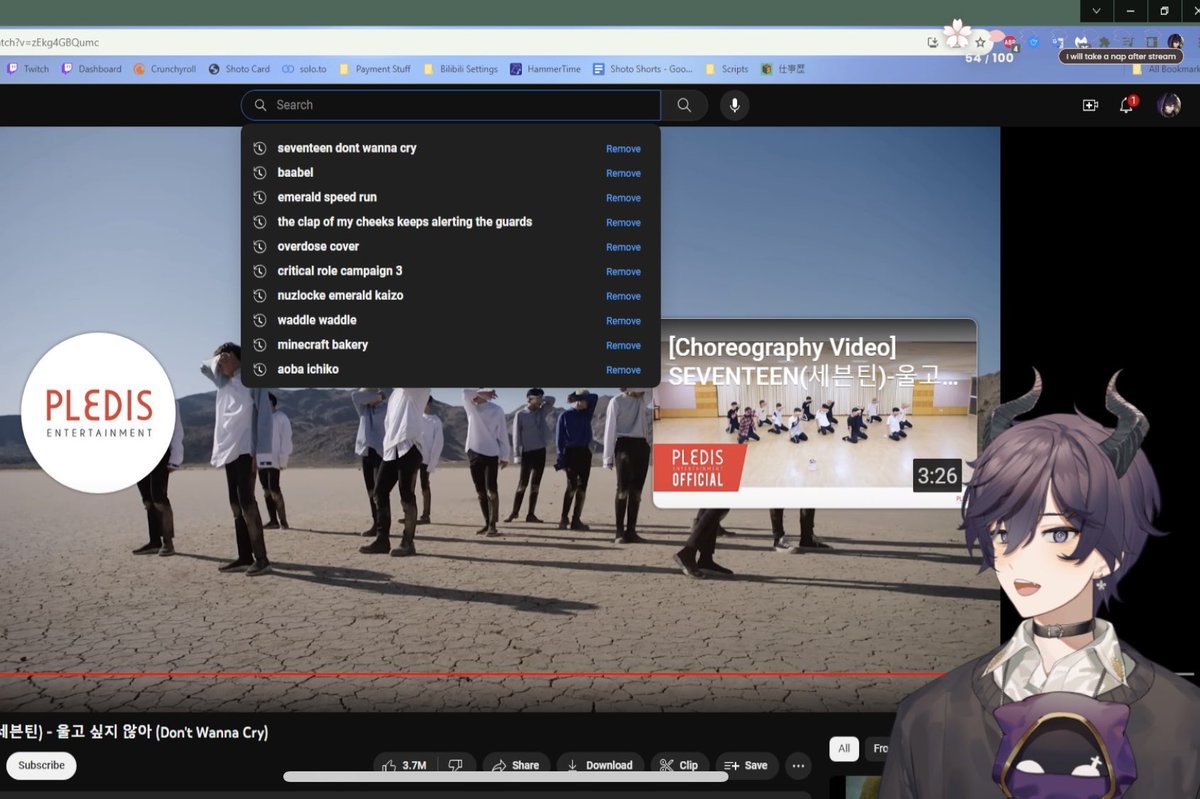This screenshot has height=799, width=1200.
Task: Select suggestion 'nuzlocke emerald kaizo'
Action: coord(340,295)
